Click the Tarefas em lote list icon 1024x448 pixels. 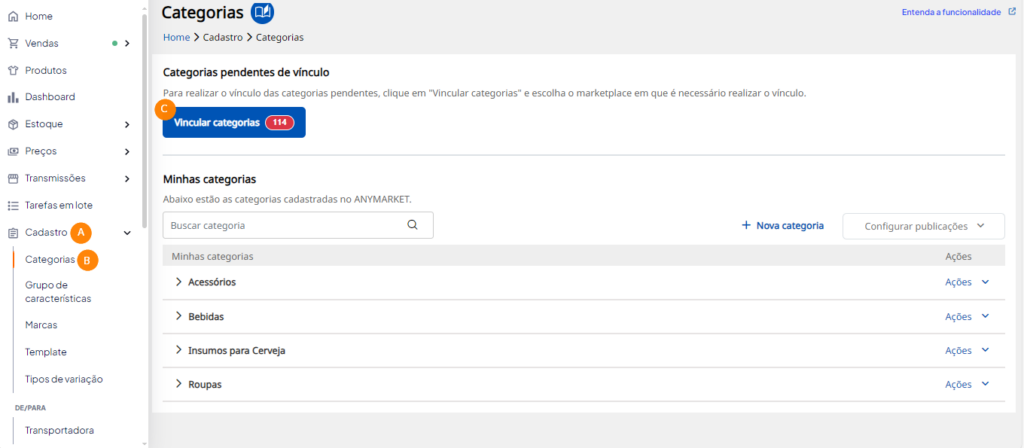(12, 205)
